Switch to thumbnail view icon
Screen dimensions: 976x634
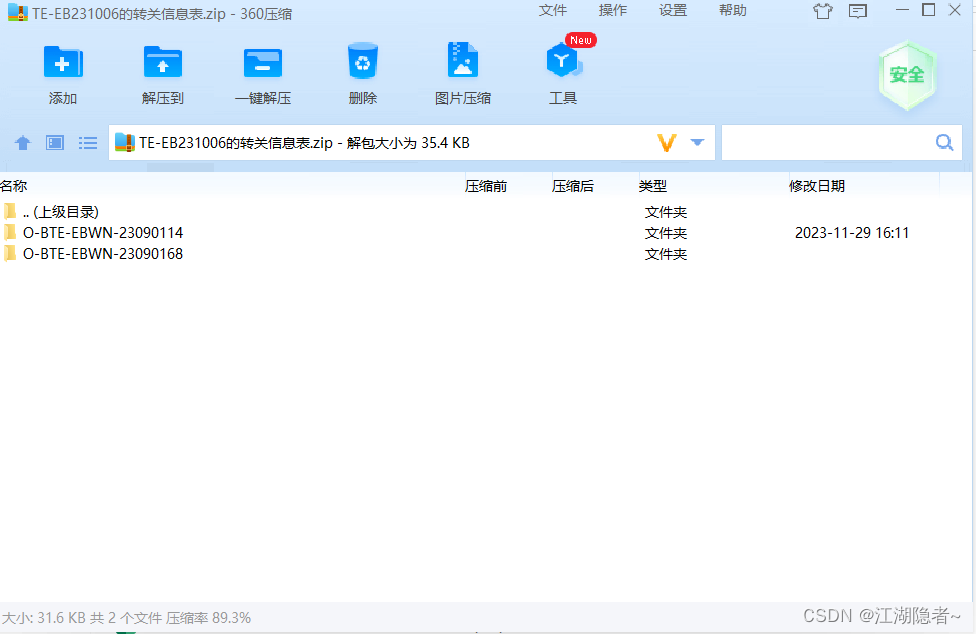coord(55,143)
